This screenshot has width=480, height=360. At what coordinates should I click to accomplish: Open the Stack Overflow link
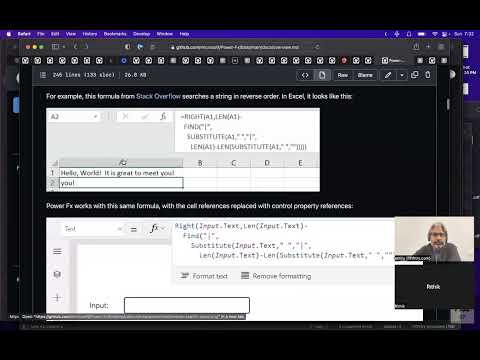point(158,96)
